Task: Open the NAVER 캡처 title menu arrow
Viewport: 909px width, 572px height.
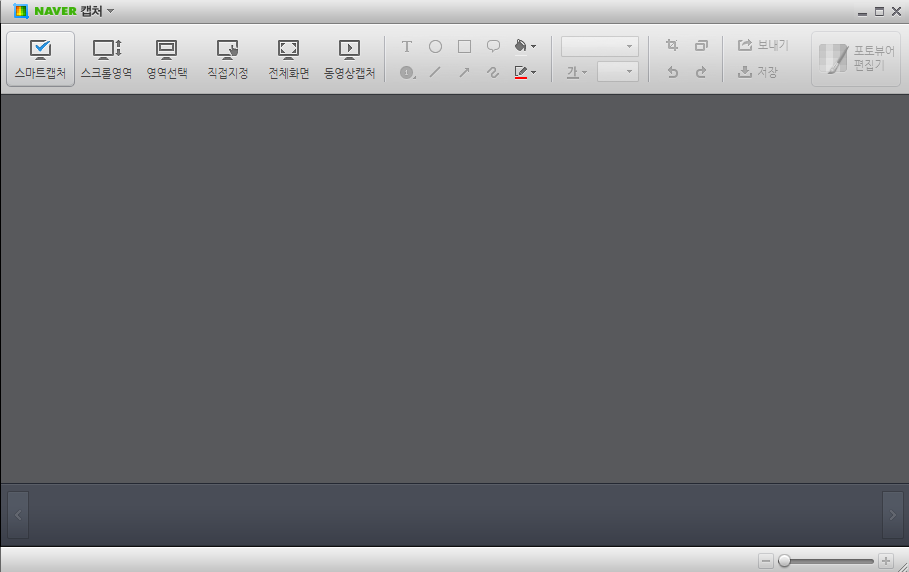Action: point(111,11)
